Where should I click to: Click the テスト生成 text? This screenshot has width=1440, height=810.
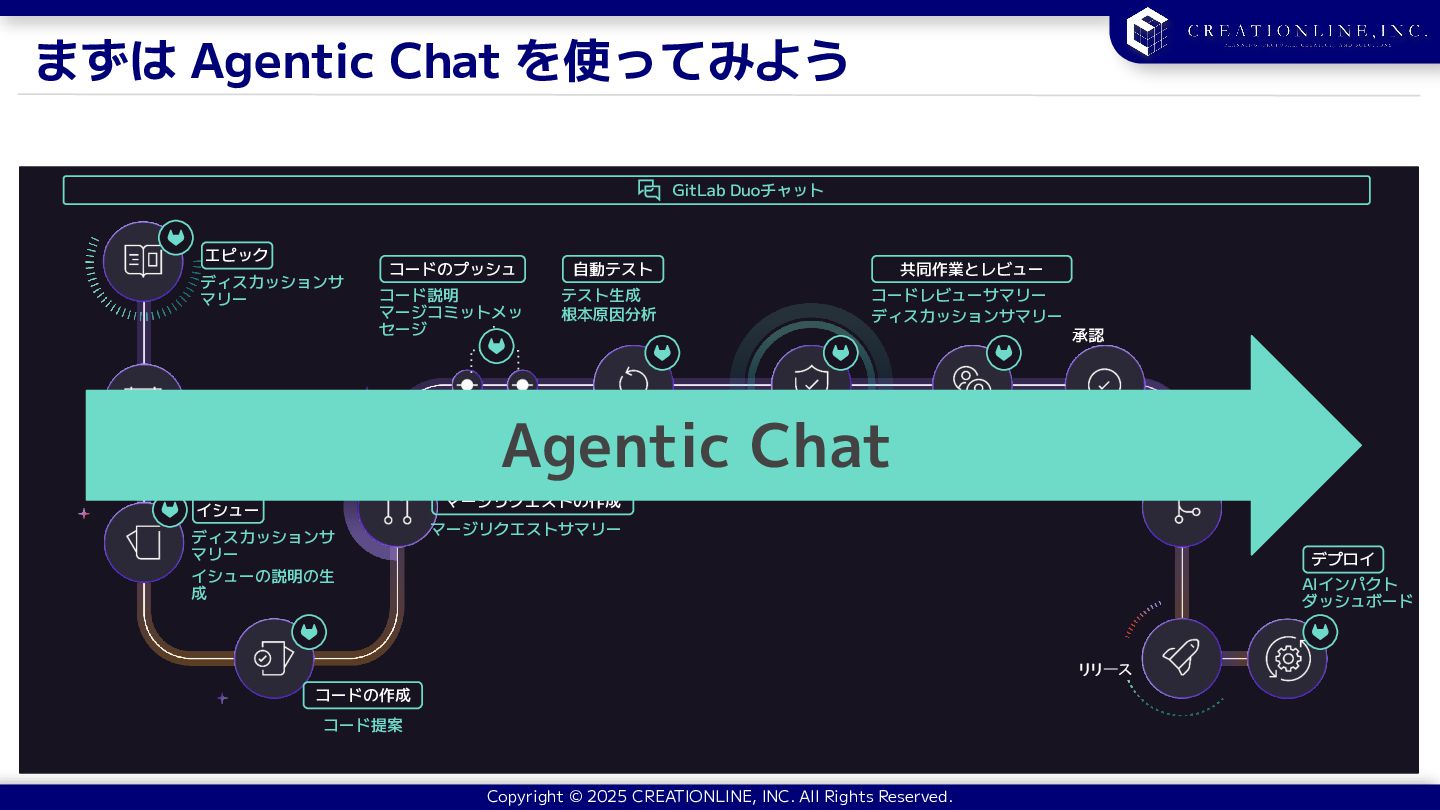(x=601, y=296)
